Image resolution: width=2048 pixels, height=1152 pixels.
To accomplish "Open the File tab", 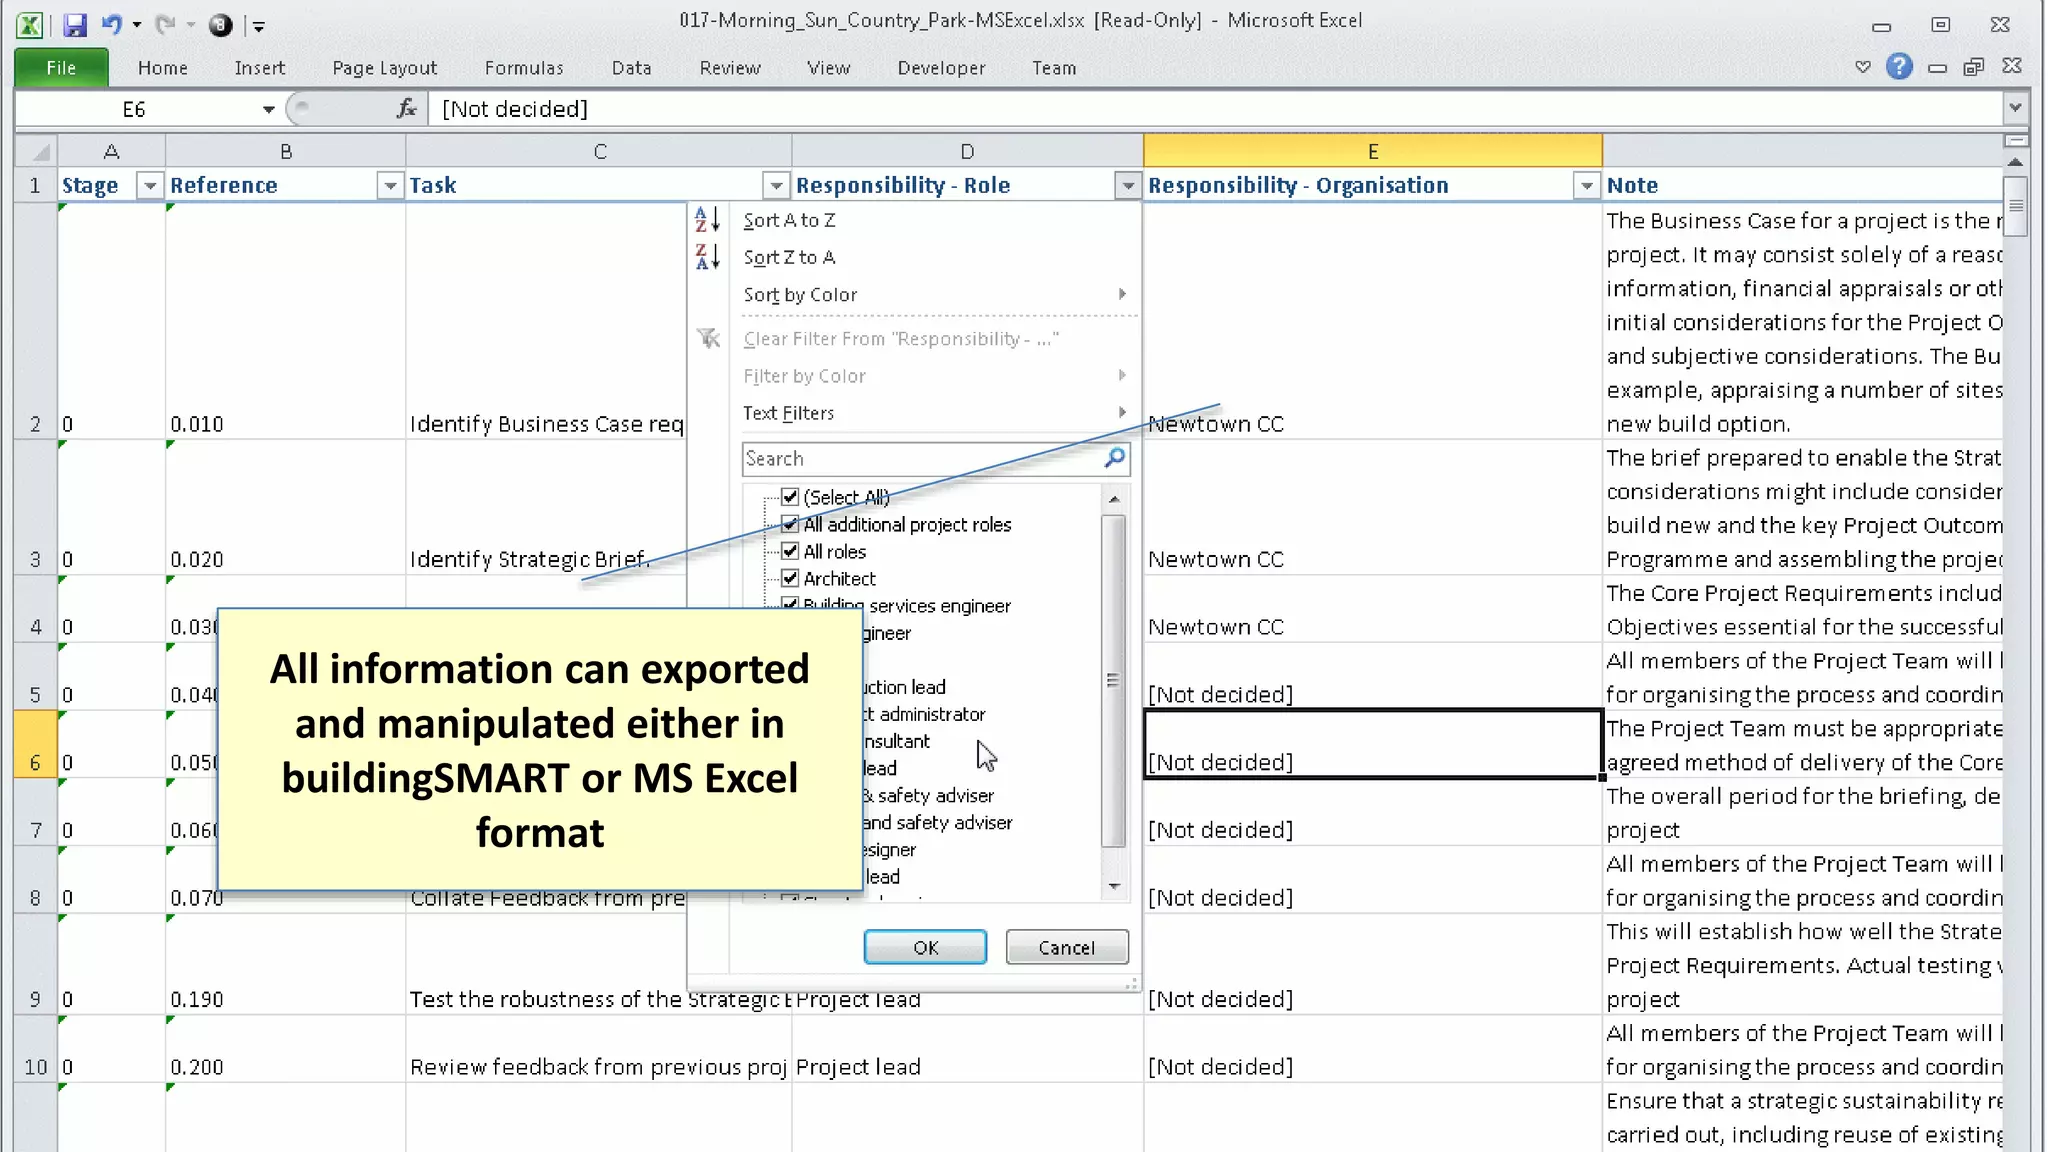I will (61, 67).
